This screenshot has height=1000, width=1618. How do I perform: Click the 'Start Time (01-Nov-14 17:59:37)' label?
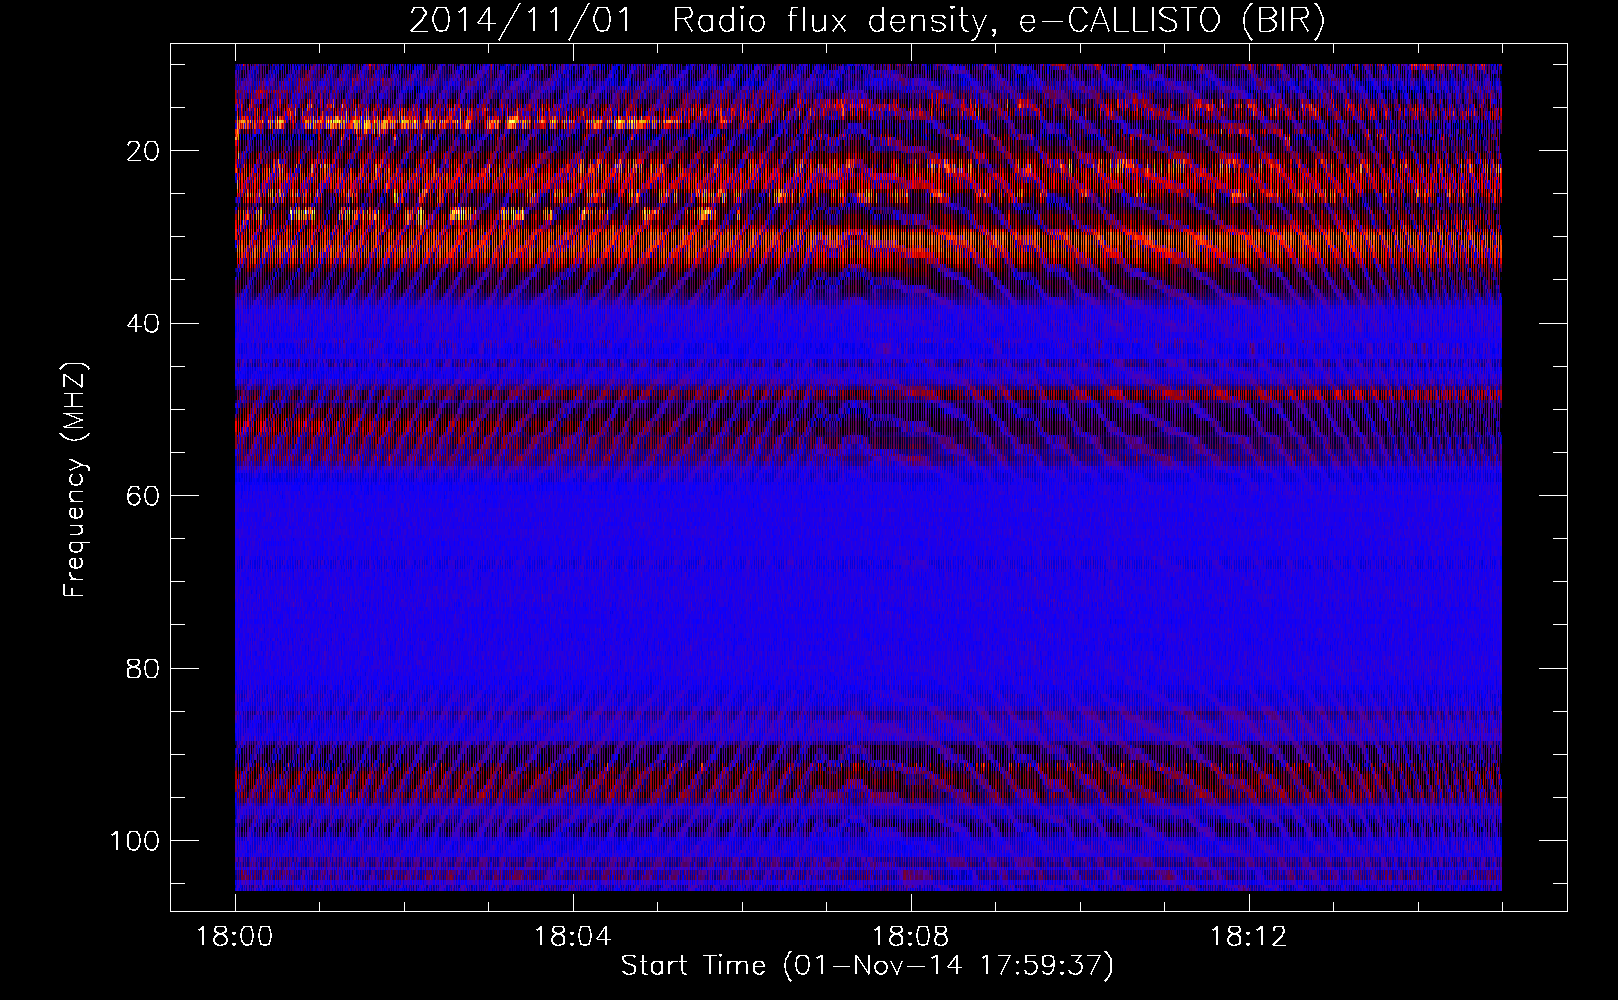tap(867, 966)
